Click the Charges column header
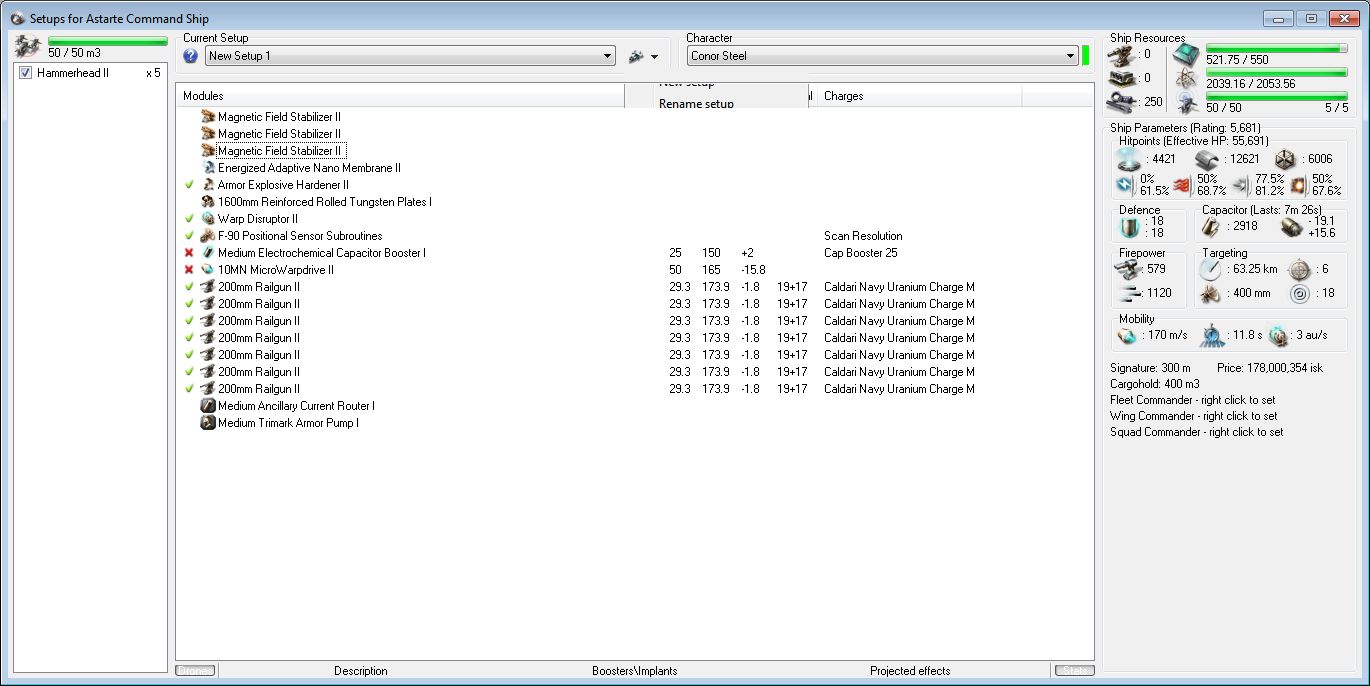Image resolution: width=1370 pixels, height=686 pixels. click(920, 96)
